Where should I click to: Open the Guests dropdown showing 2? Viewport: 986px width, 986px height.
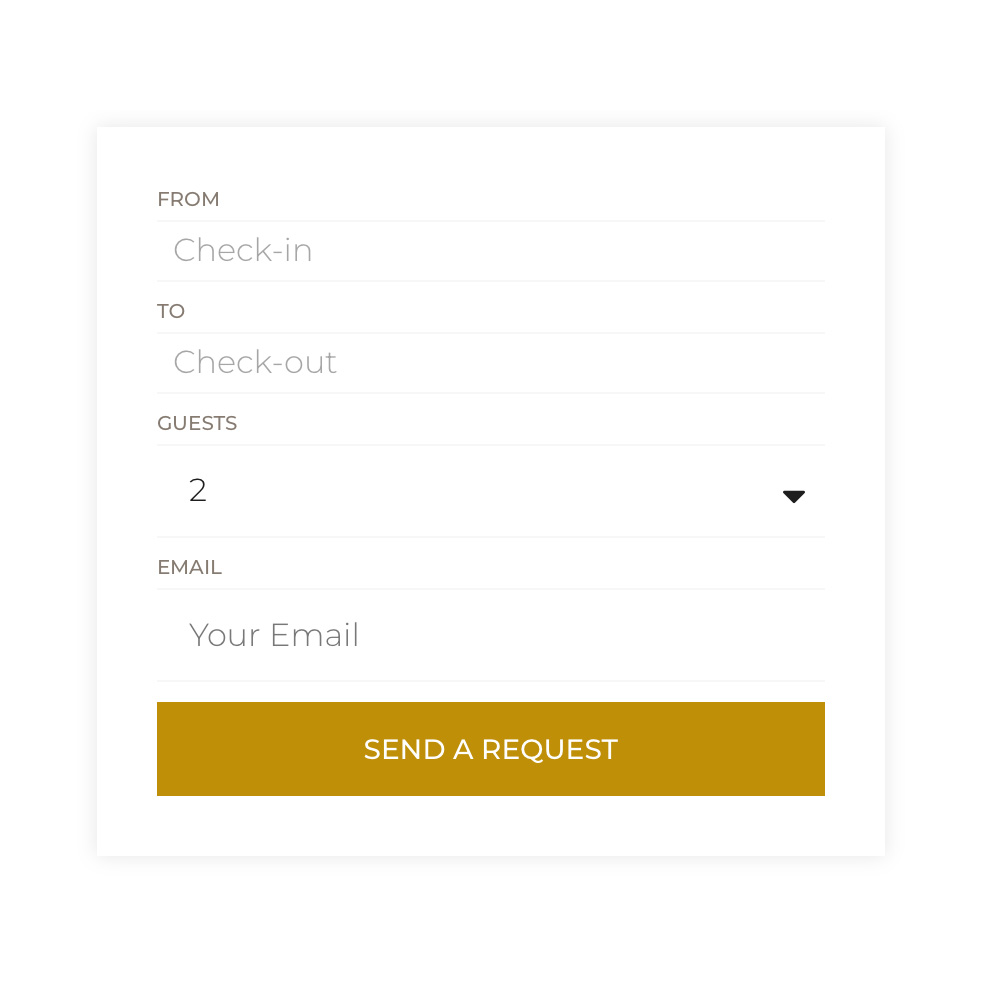pyautogui.click(x=490, y=491)
